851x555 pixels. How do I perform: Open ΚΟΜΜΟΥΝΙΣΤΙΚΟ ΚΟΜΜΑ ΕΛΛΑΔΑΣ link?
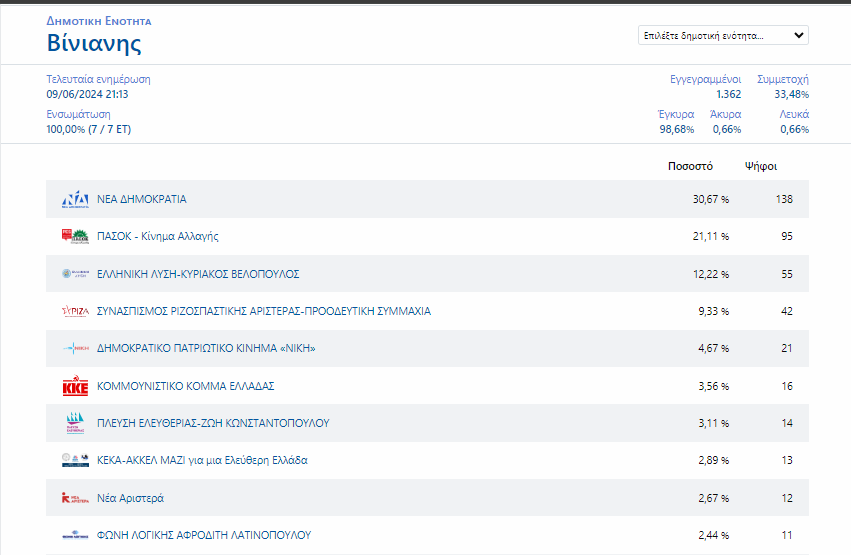pos(186,386)
